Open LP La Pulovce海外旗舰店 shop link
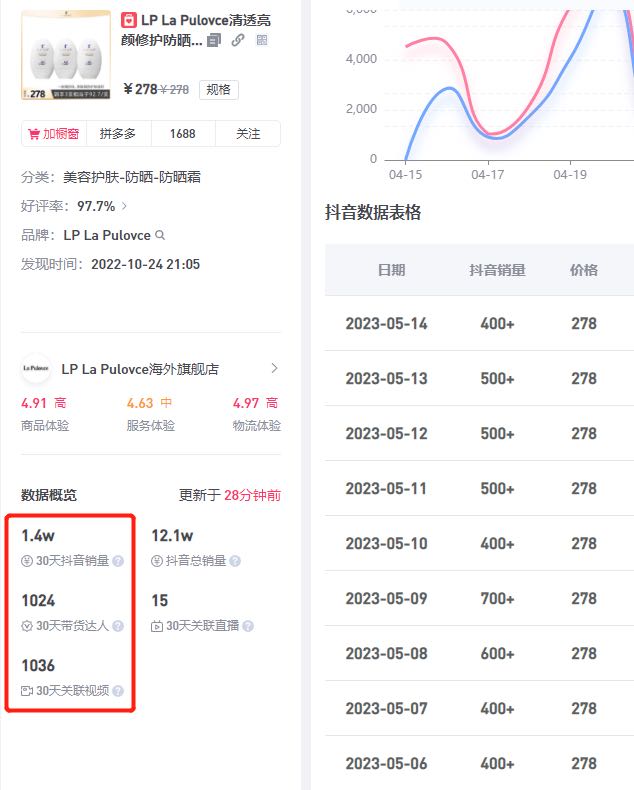The width and height of the screenshot is (634, 790). 140,369
